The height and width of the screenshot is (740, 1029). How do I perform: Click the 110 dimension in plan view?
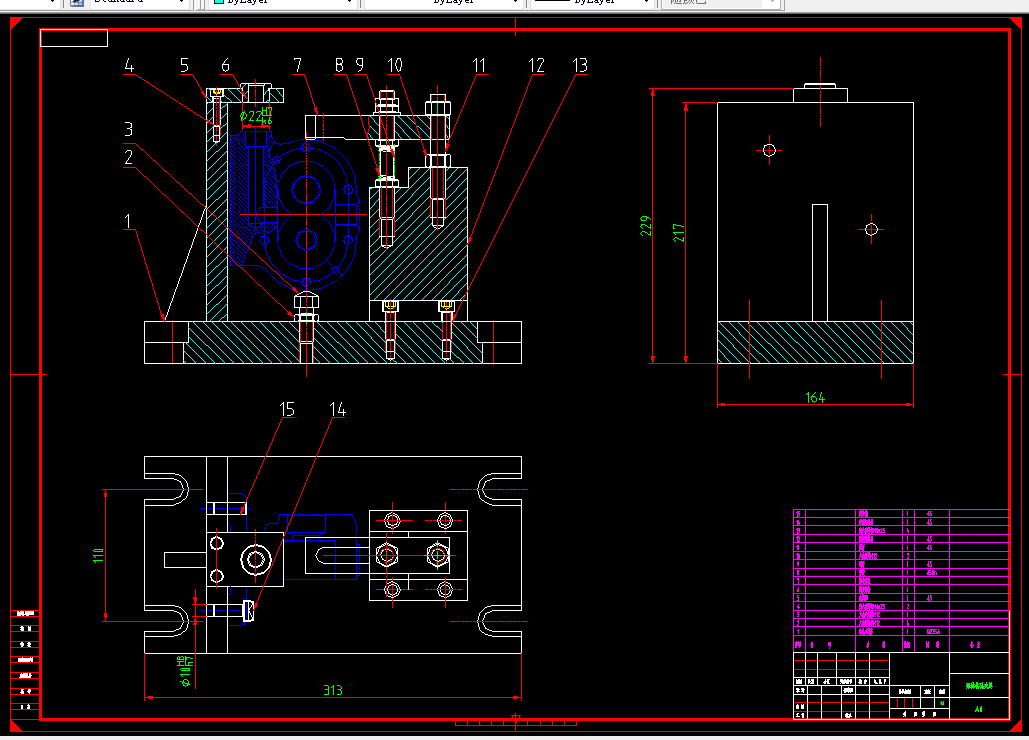(98, 555)
